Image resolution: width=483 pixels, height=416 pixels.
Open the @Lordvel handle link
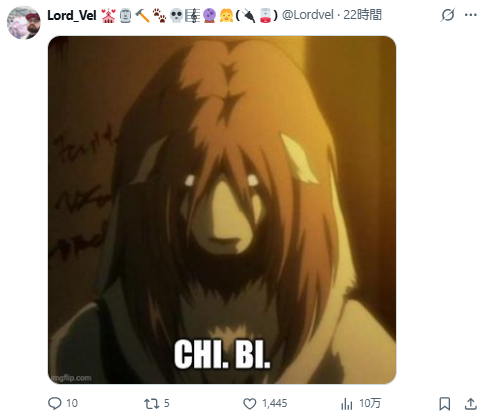308,15
